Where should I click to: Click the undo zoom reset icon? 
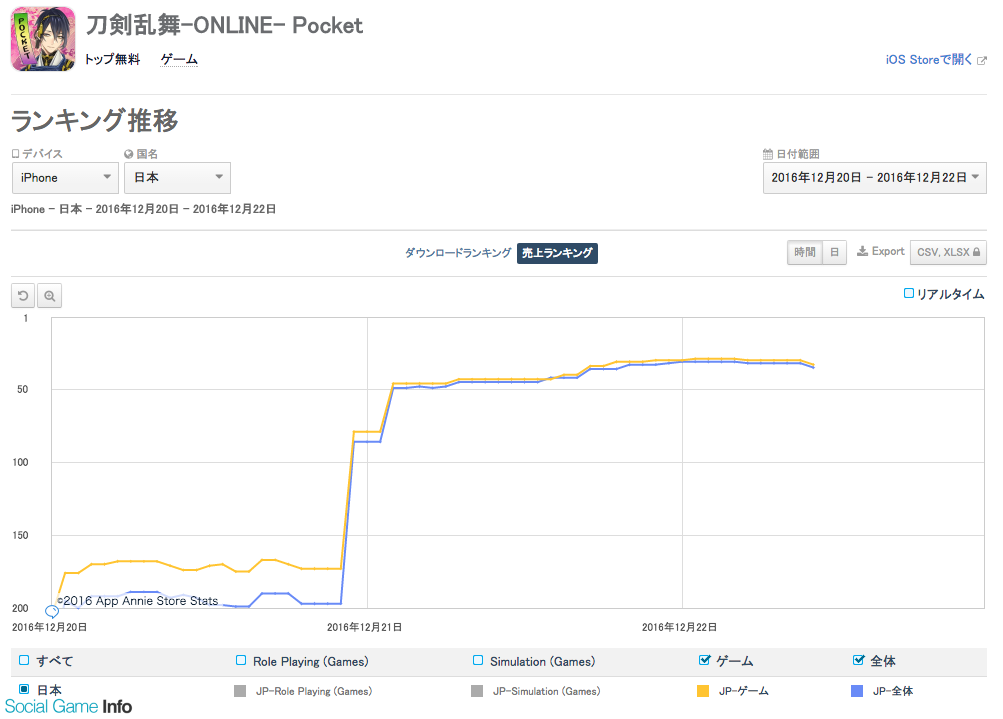point(23,296)
